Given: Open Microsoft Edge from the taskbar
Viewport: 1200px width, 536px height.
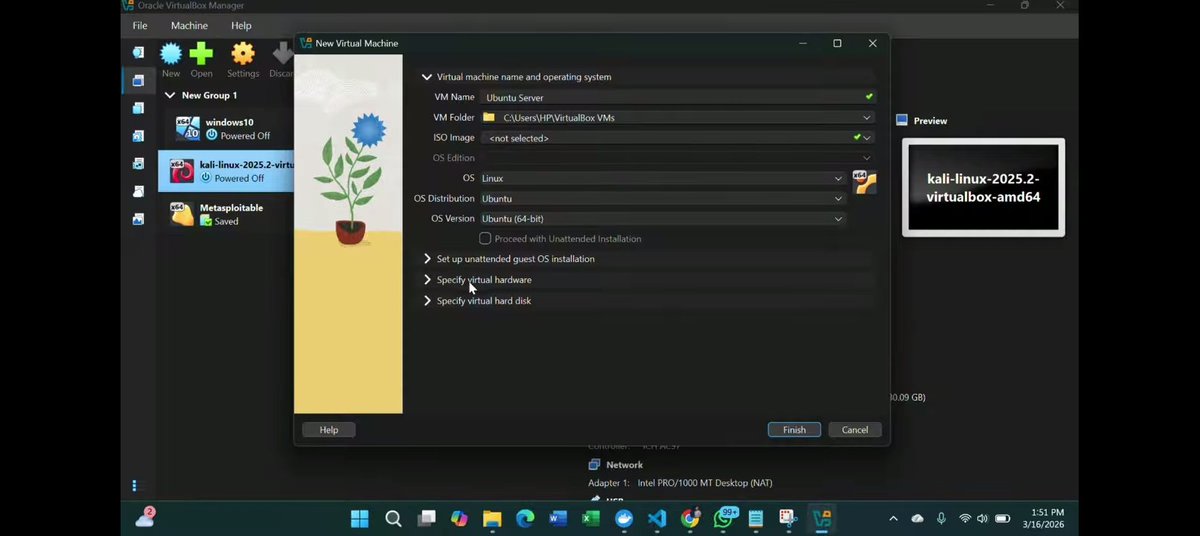Looking at the screenshot, I should pyautogui.click(x=525, y=518).
